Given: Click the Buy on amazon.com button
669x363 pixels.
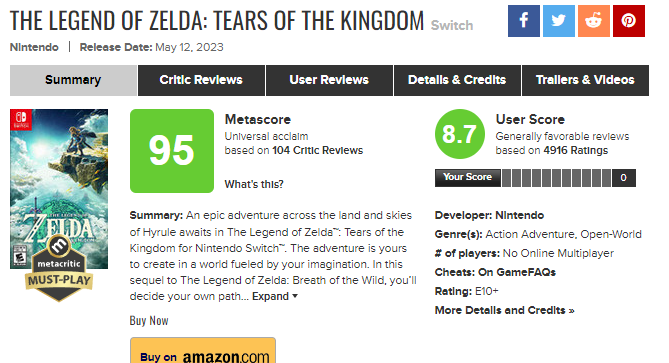Looking at the screenshot, I should coord(203,351).
